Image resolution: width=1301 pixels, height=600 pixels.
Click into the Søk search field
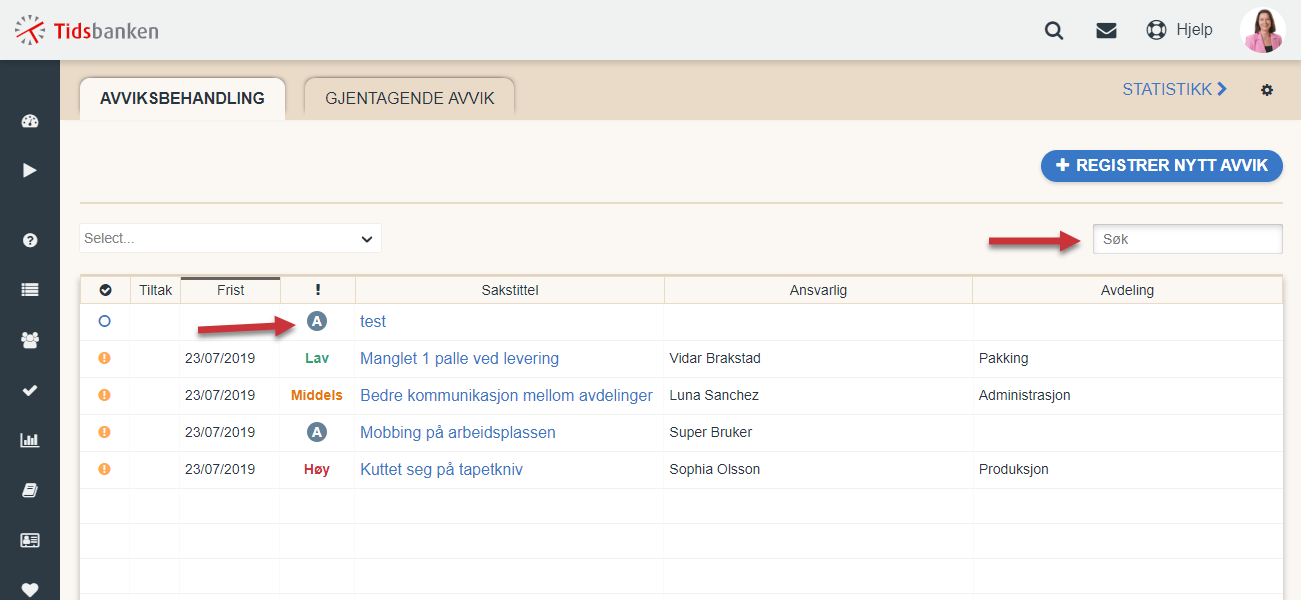point(1188,239)
